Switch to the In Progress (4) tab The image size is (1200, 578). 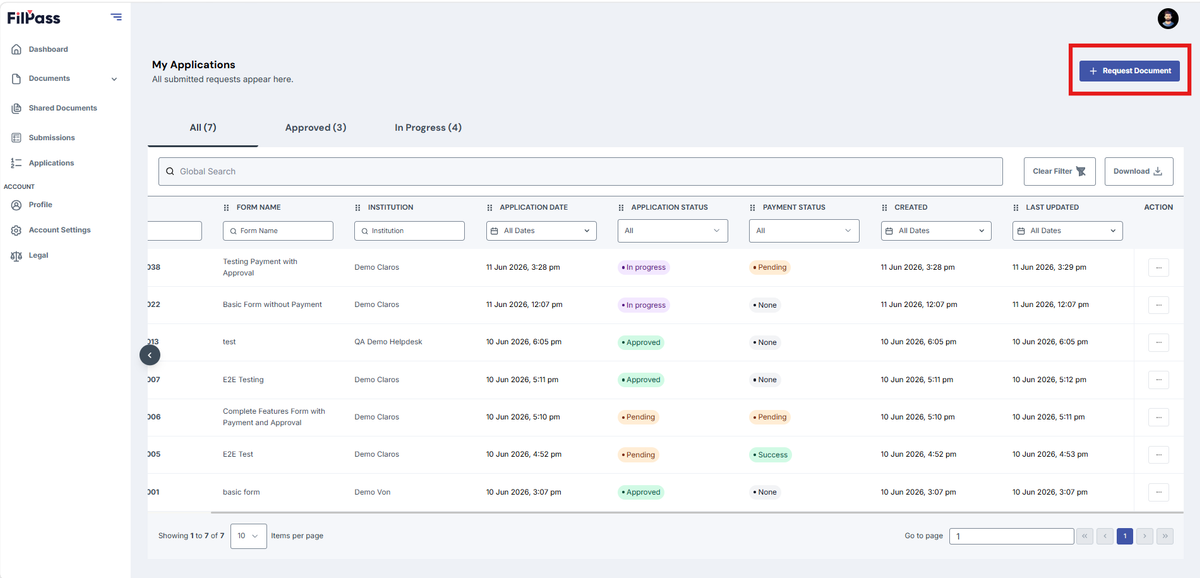[x=428, y=128]
